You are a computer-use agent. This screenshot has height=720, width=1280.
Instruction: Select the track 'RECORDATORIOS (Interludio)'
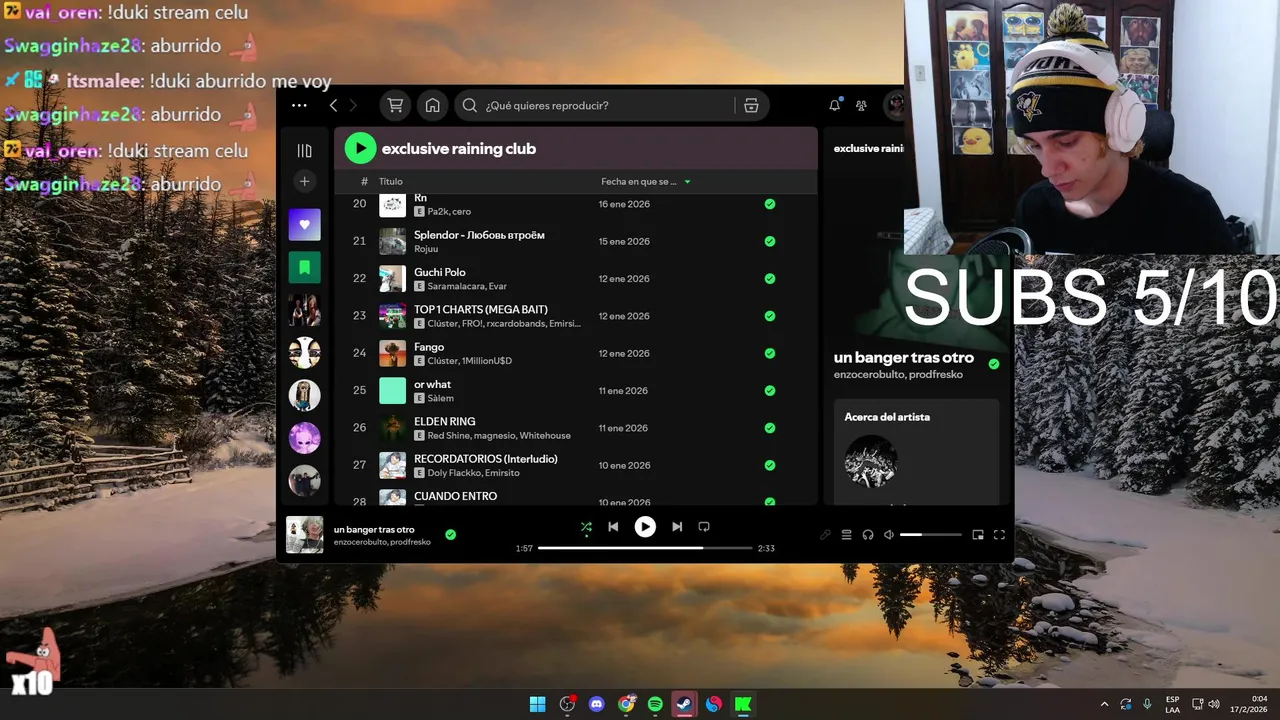click(x=486, y=459)
